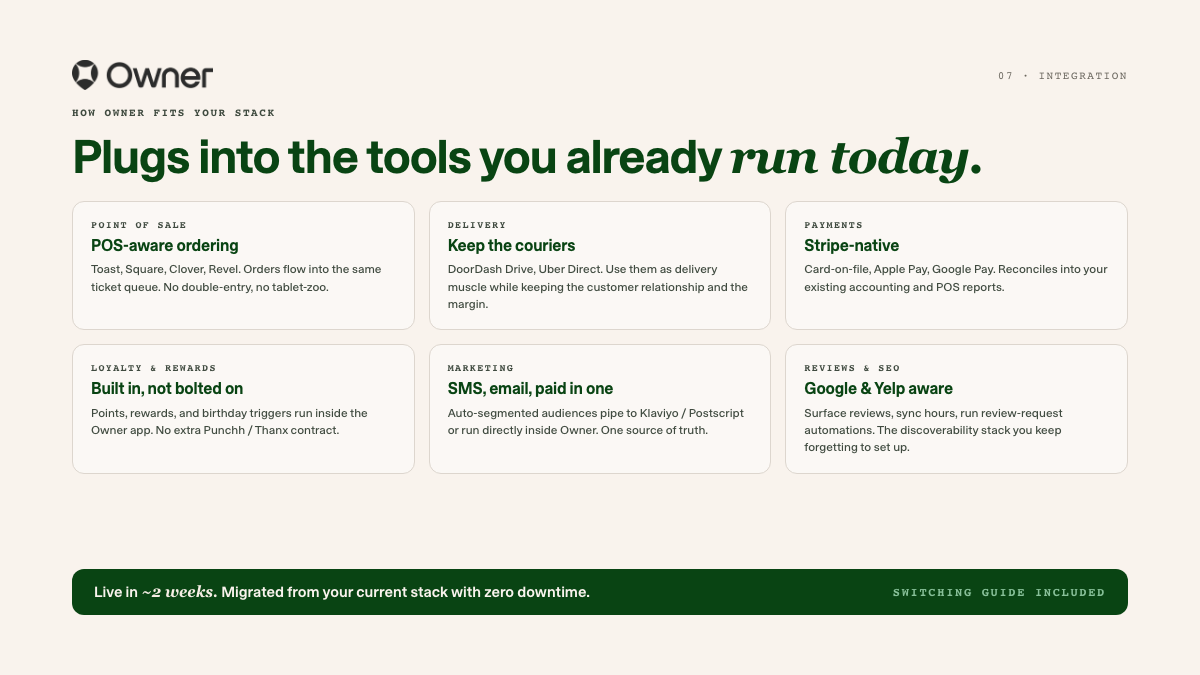Select the 'POINT OF SALE' card label
Viewport: 1200px width, 675px height.
pos(139,225)
